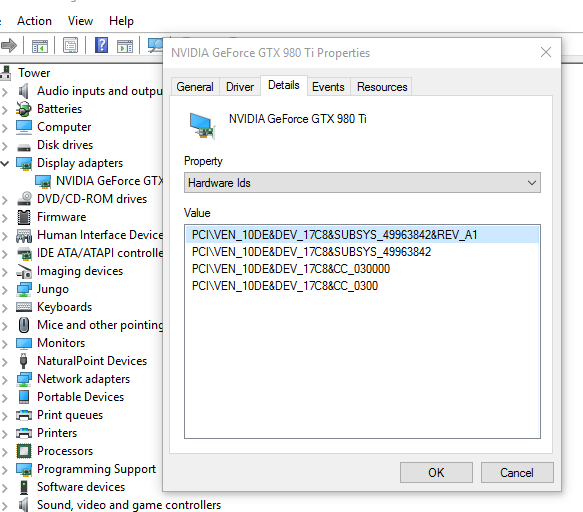This screenshot has height=512, width=583.
Task: Click the OK button
Action: coord(436,473)
